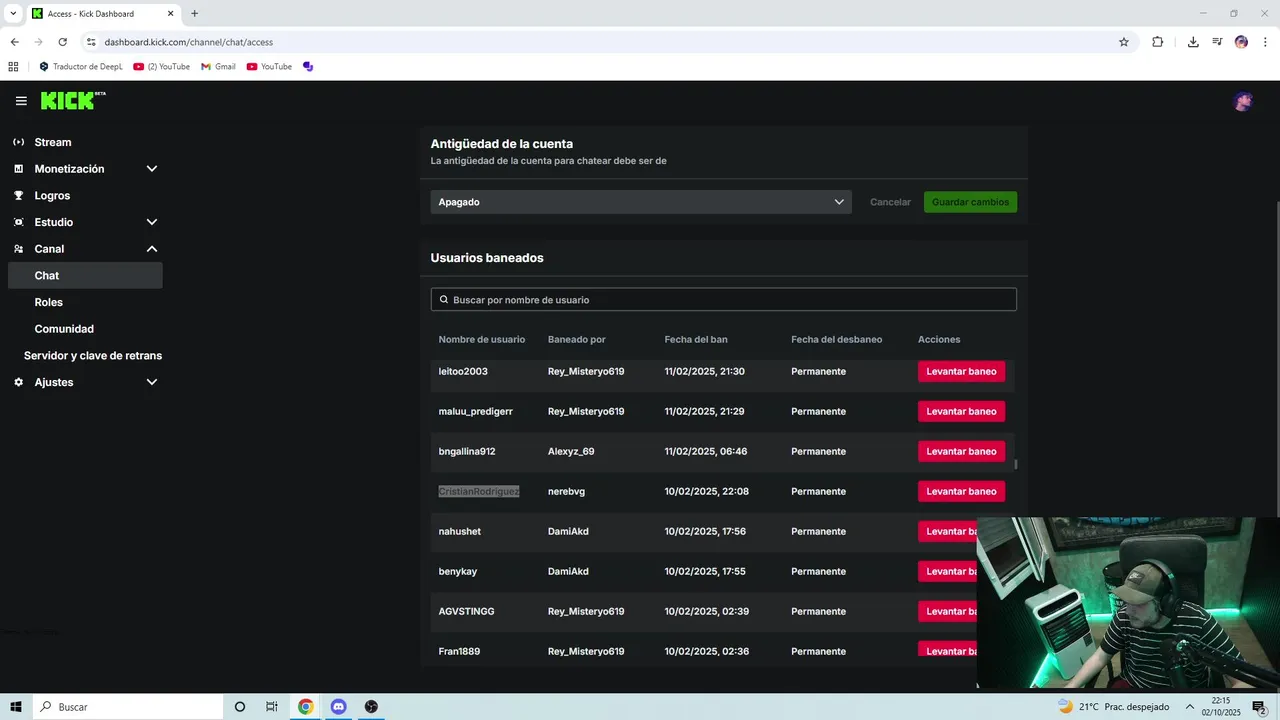Click the Logros trophy icon
The width and height of the screenshot is (1280, 720).
click(18, 196)
